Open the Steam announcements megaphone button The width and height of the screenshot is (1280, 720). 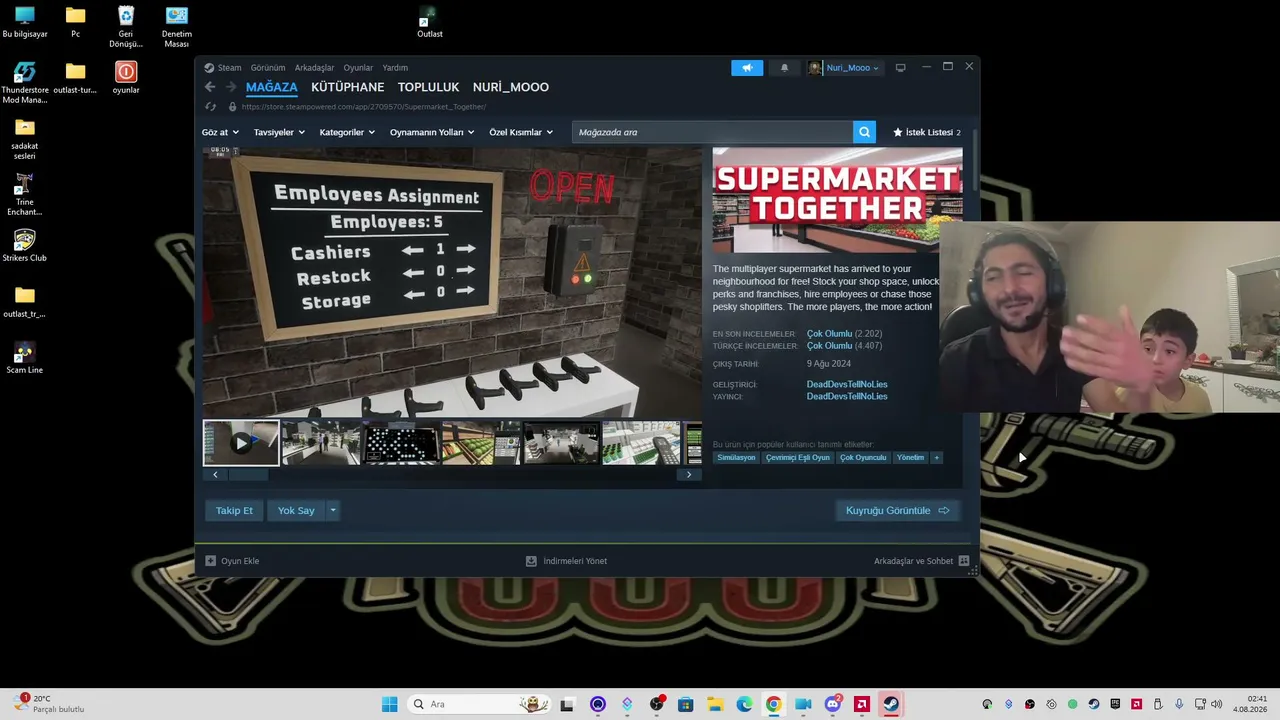point(747,68)
